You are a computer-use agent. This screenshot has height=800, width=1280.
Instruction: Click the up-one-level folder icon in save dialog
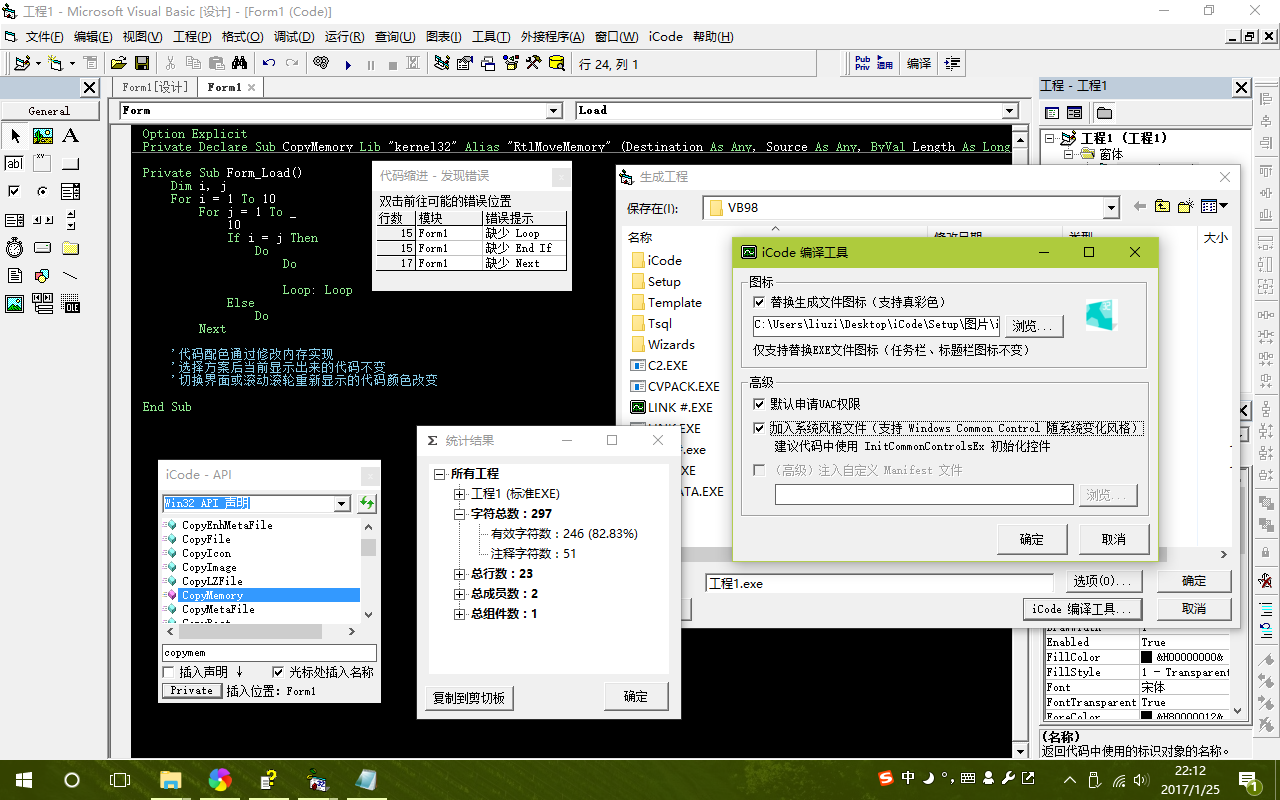click(1162, 207)
